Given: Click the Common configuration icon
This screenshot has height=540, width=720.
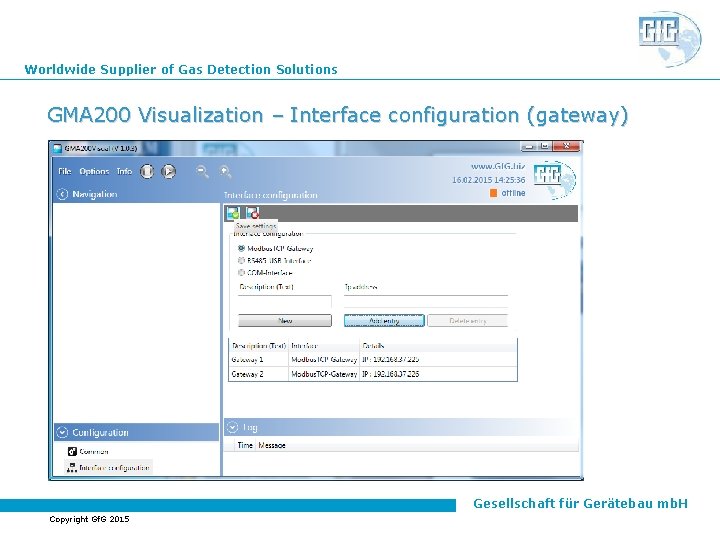Looking at the screenshot, I should [72, 451].
